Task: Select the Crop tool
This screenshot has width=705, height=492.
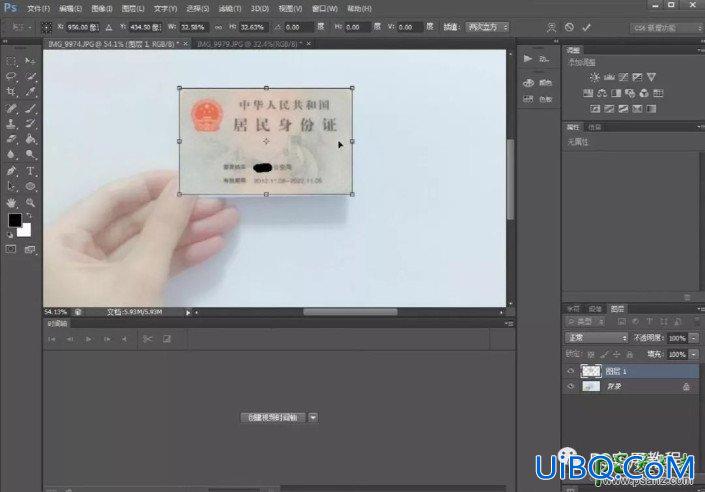Action: [11, 92]
